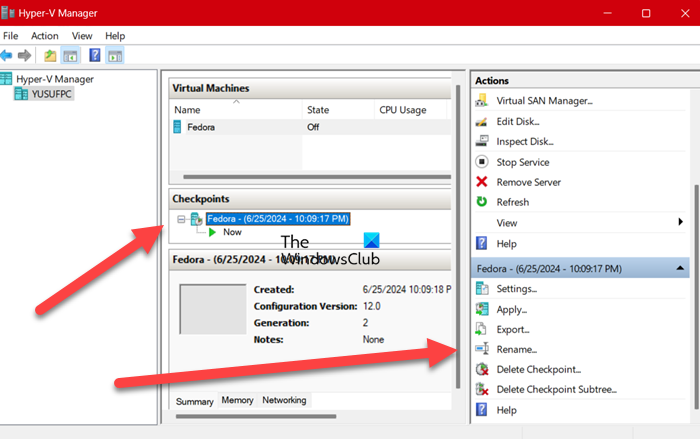The image size is (700, 439).
Task: Click the Help icon below Delete Checkpoint Subtree
Action: 481,410
